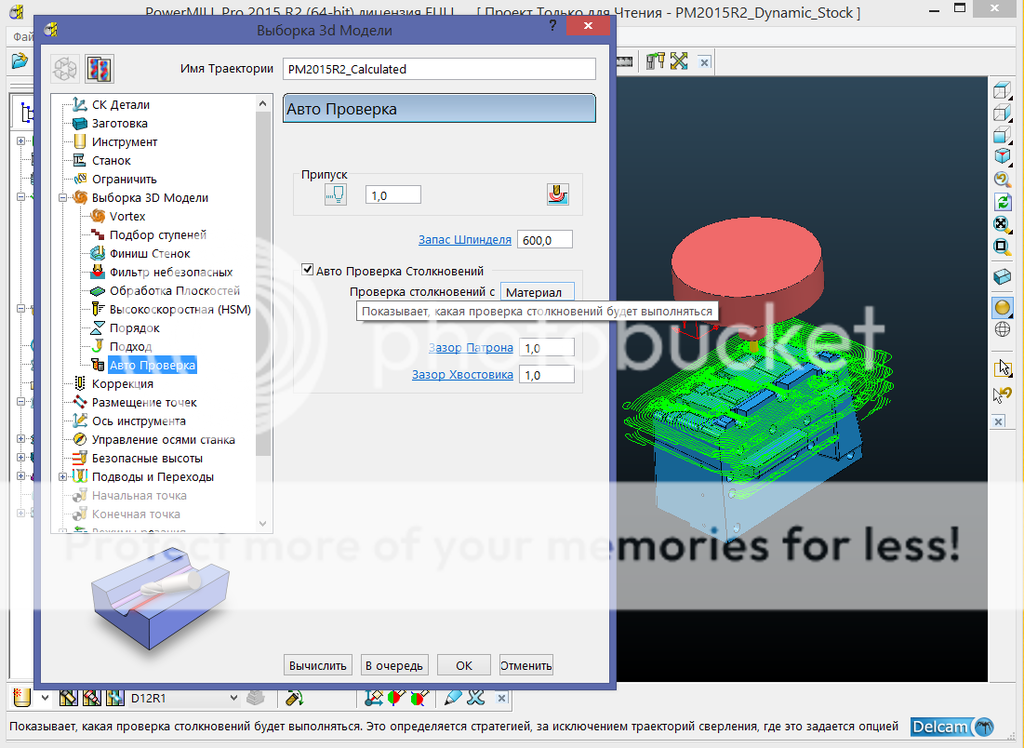Click the zoom-to-fit icon in the view toolbar
Viewport: 1024px width, 748px height.
point(1001,224)
